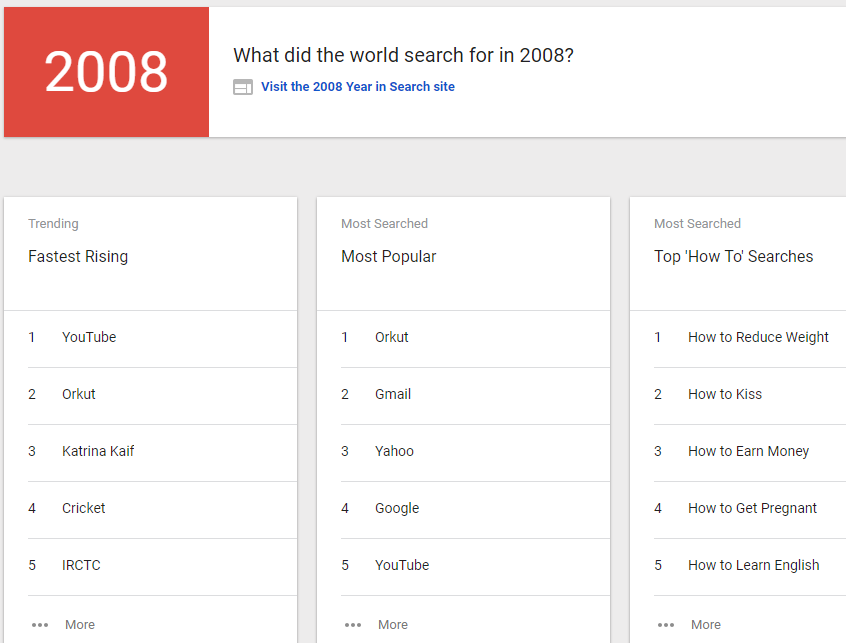Click the Katrina Kaif trending entry
Screen dimensions: 846x643
tap(98, 451)
